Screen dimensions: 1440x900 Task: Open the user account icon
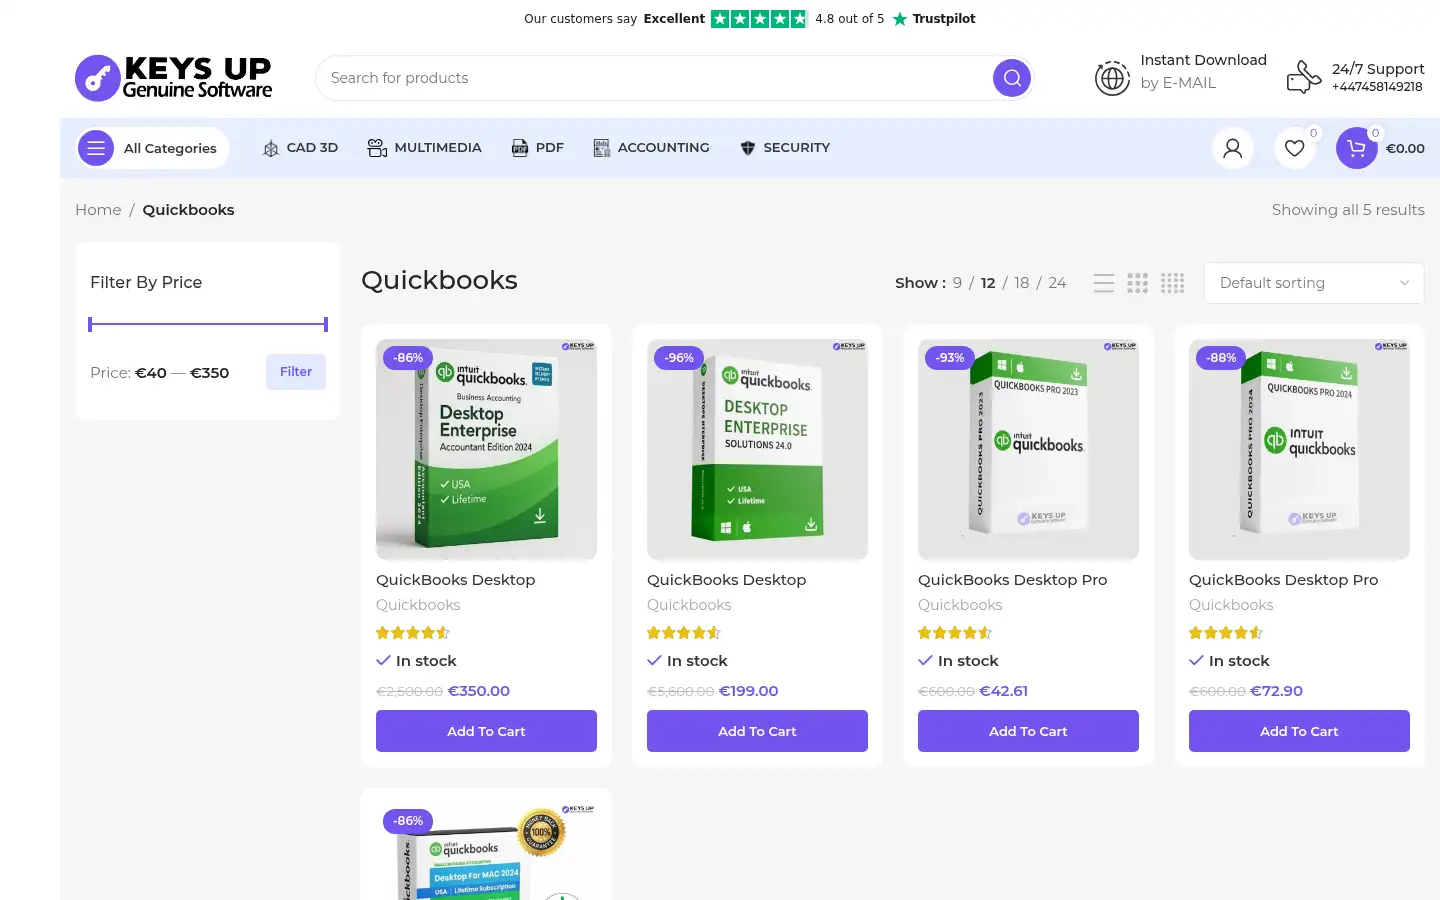pyautogui.click(x=1233, y=148)
